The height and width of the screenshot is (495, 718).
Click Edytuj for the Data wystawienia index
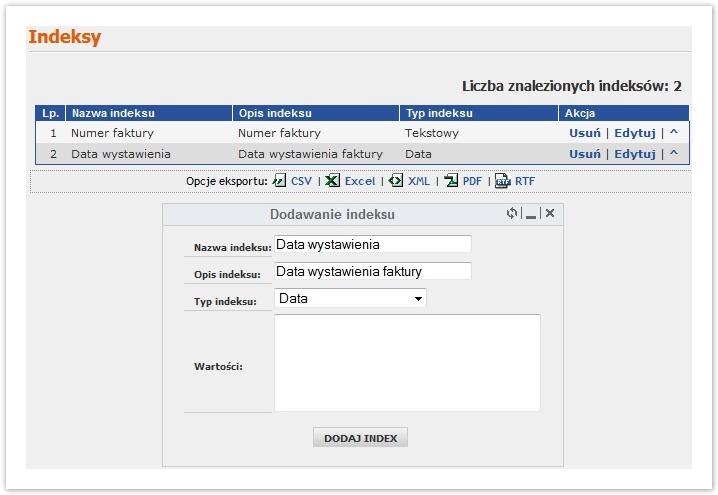(634, 154)
